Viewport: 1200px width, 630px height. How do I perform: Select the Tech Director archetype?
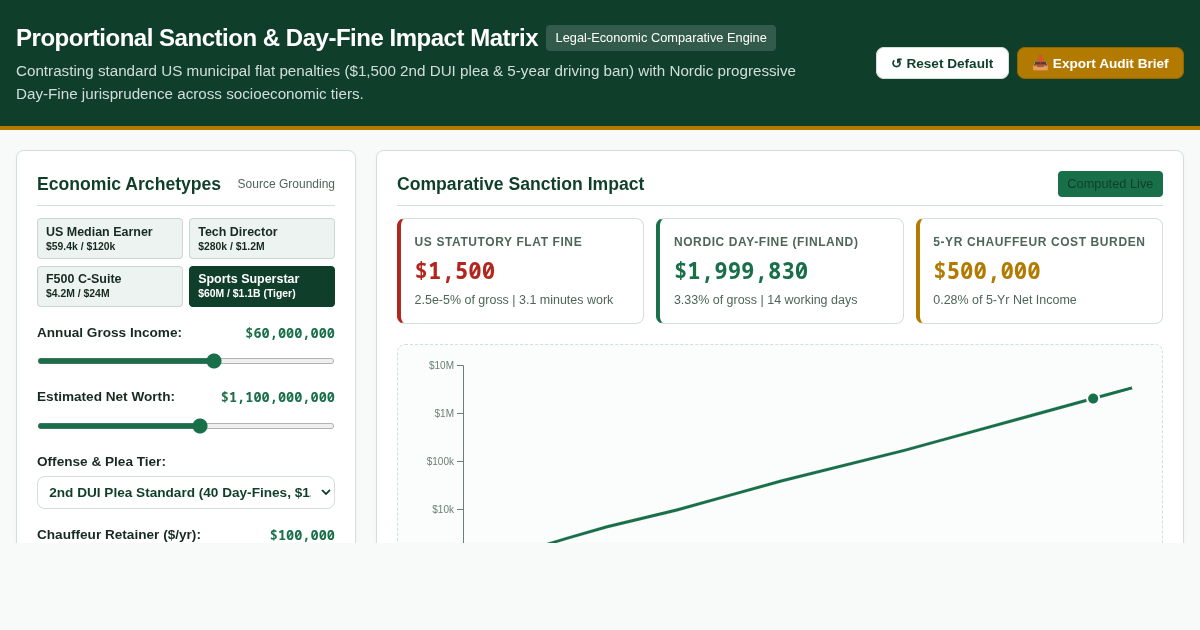[262, 239]
